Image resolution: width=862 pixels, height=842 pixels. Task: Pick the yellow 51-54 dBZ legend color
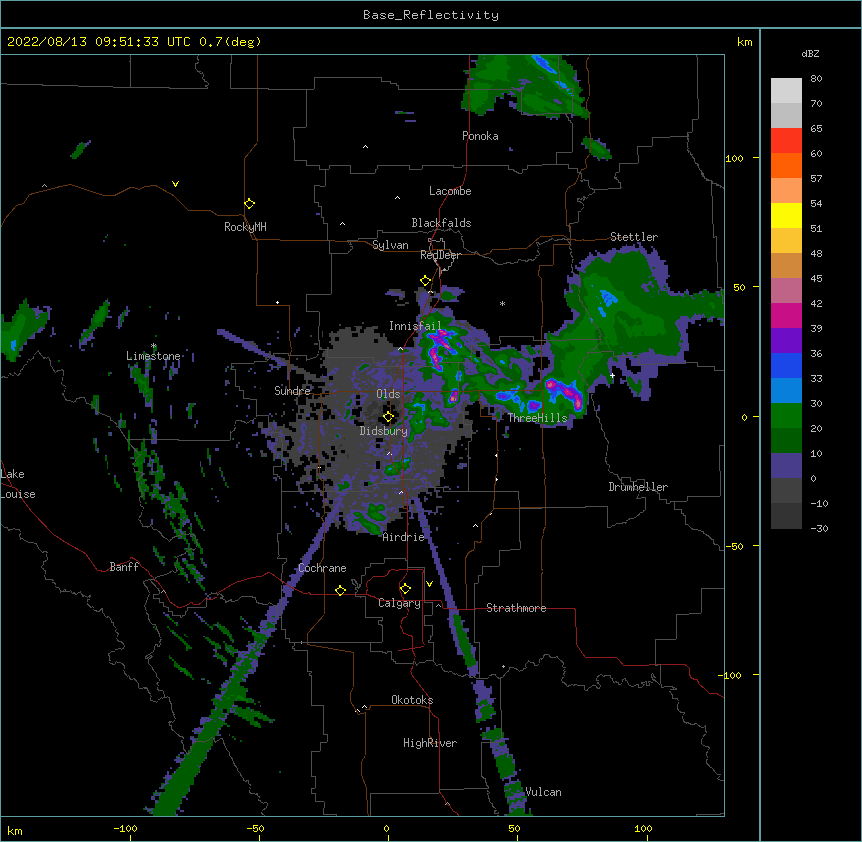pos(786,215)
